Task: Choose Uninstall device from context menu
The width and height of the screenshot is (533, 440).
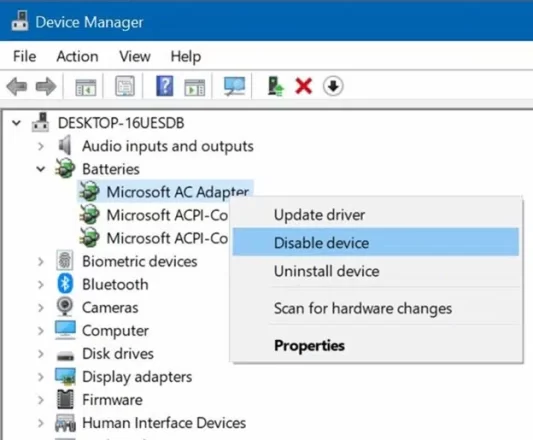Action: (x=376, y=271)
